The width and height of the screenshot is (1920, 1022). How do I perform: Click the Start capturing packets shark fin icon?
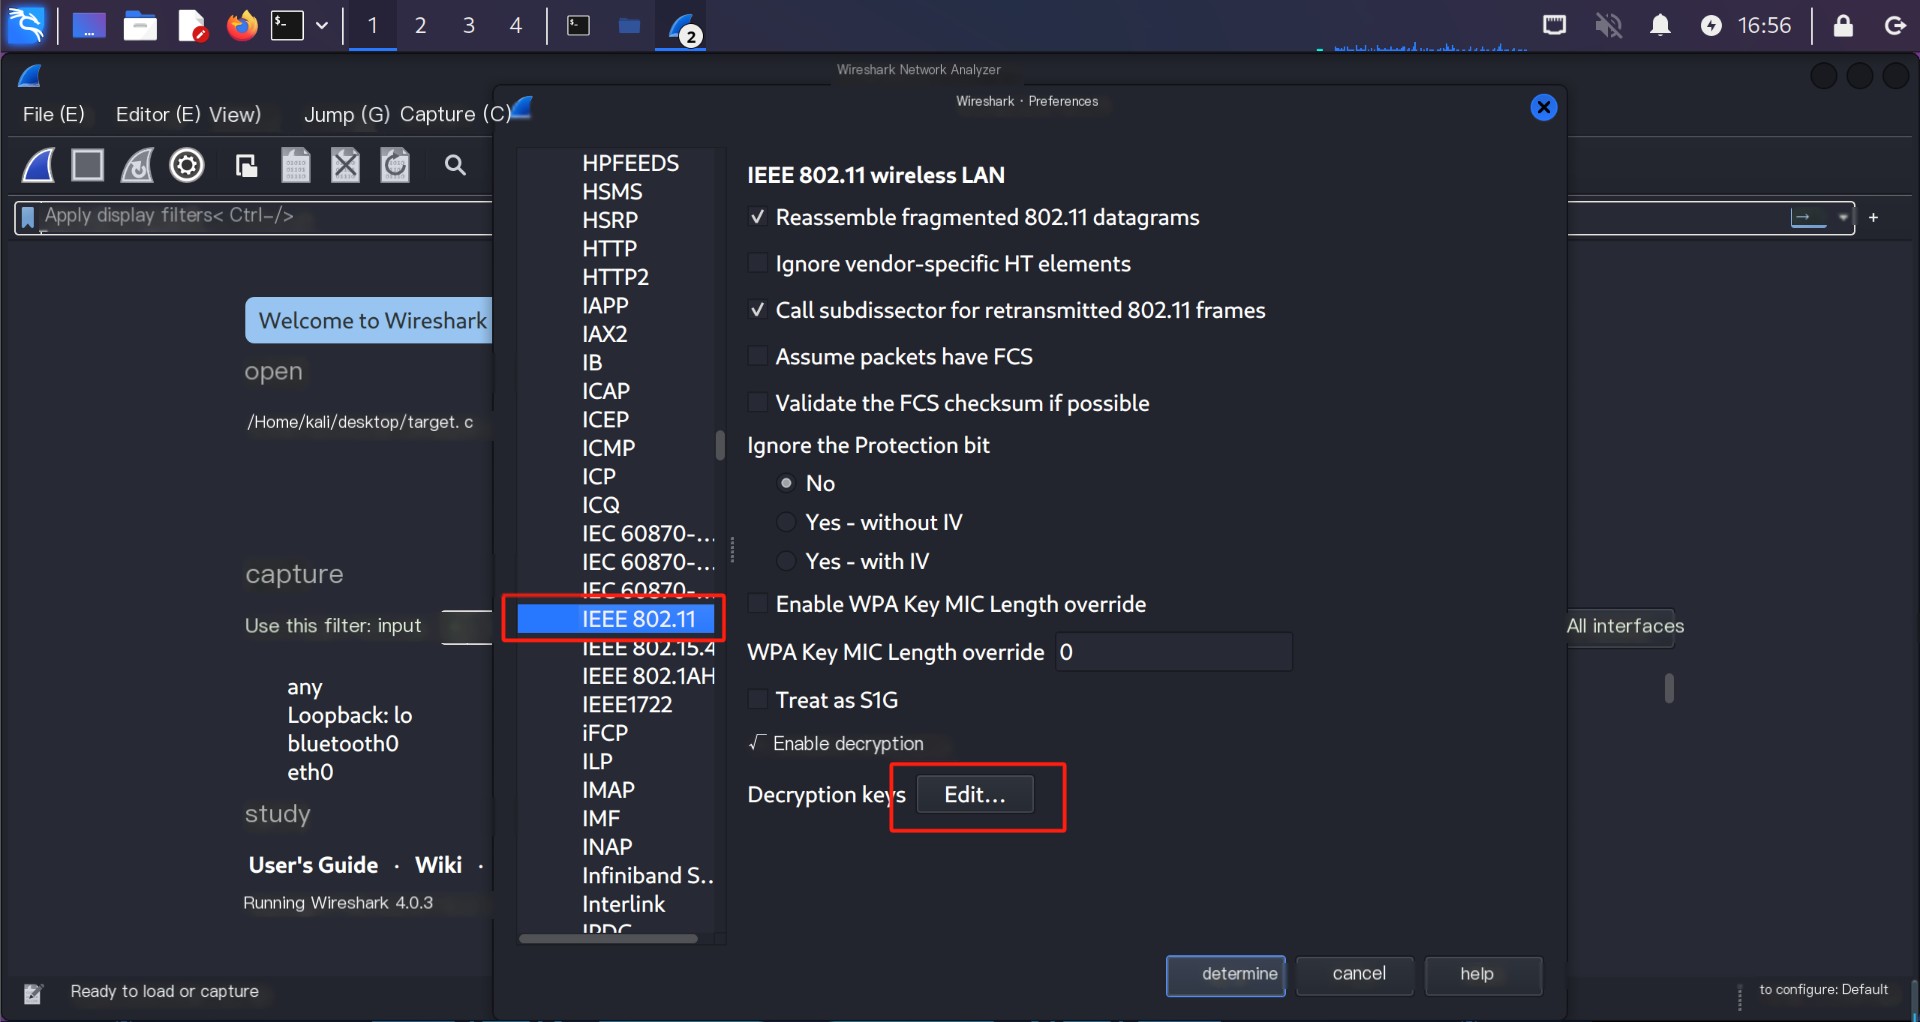tap(38, 165)
